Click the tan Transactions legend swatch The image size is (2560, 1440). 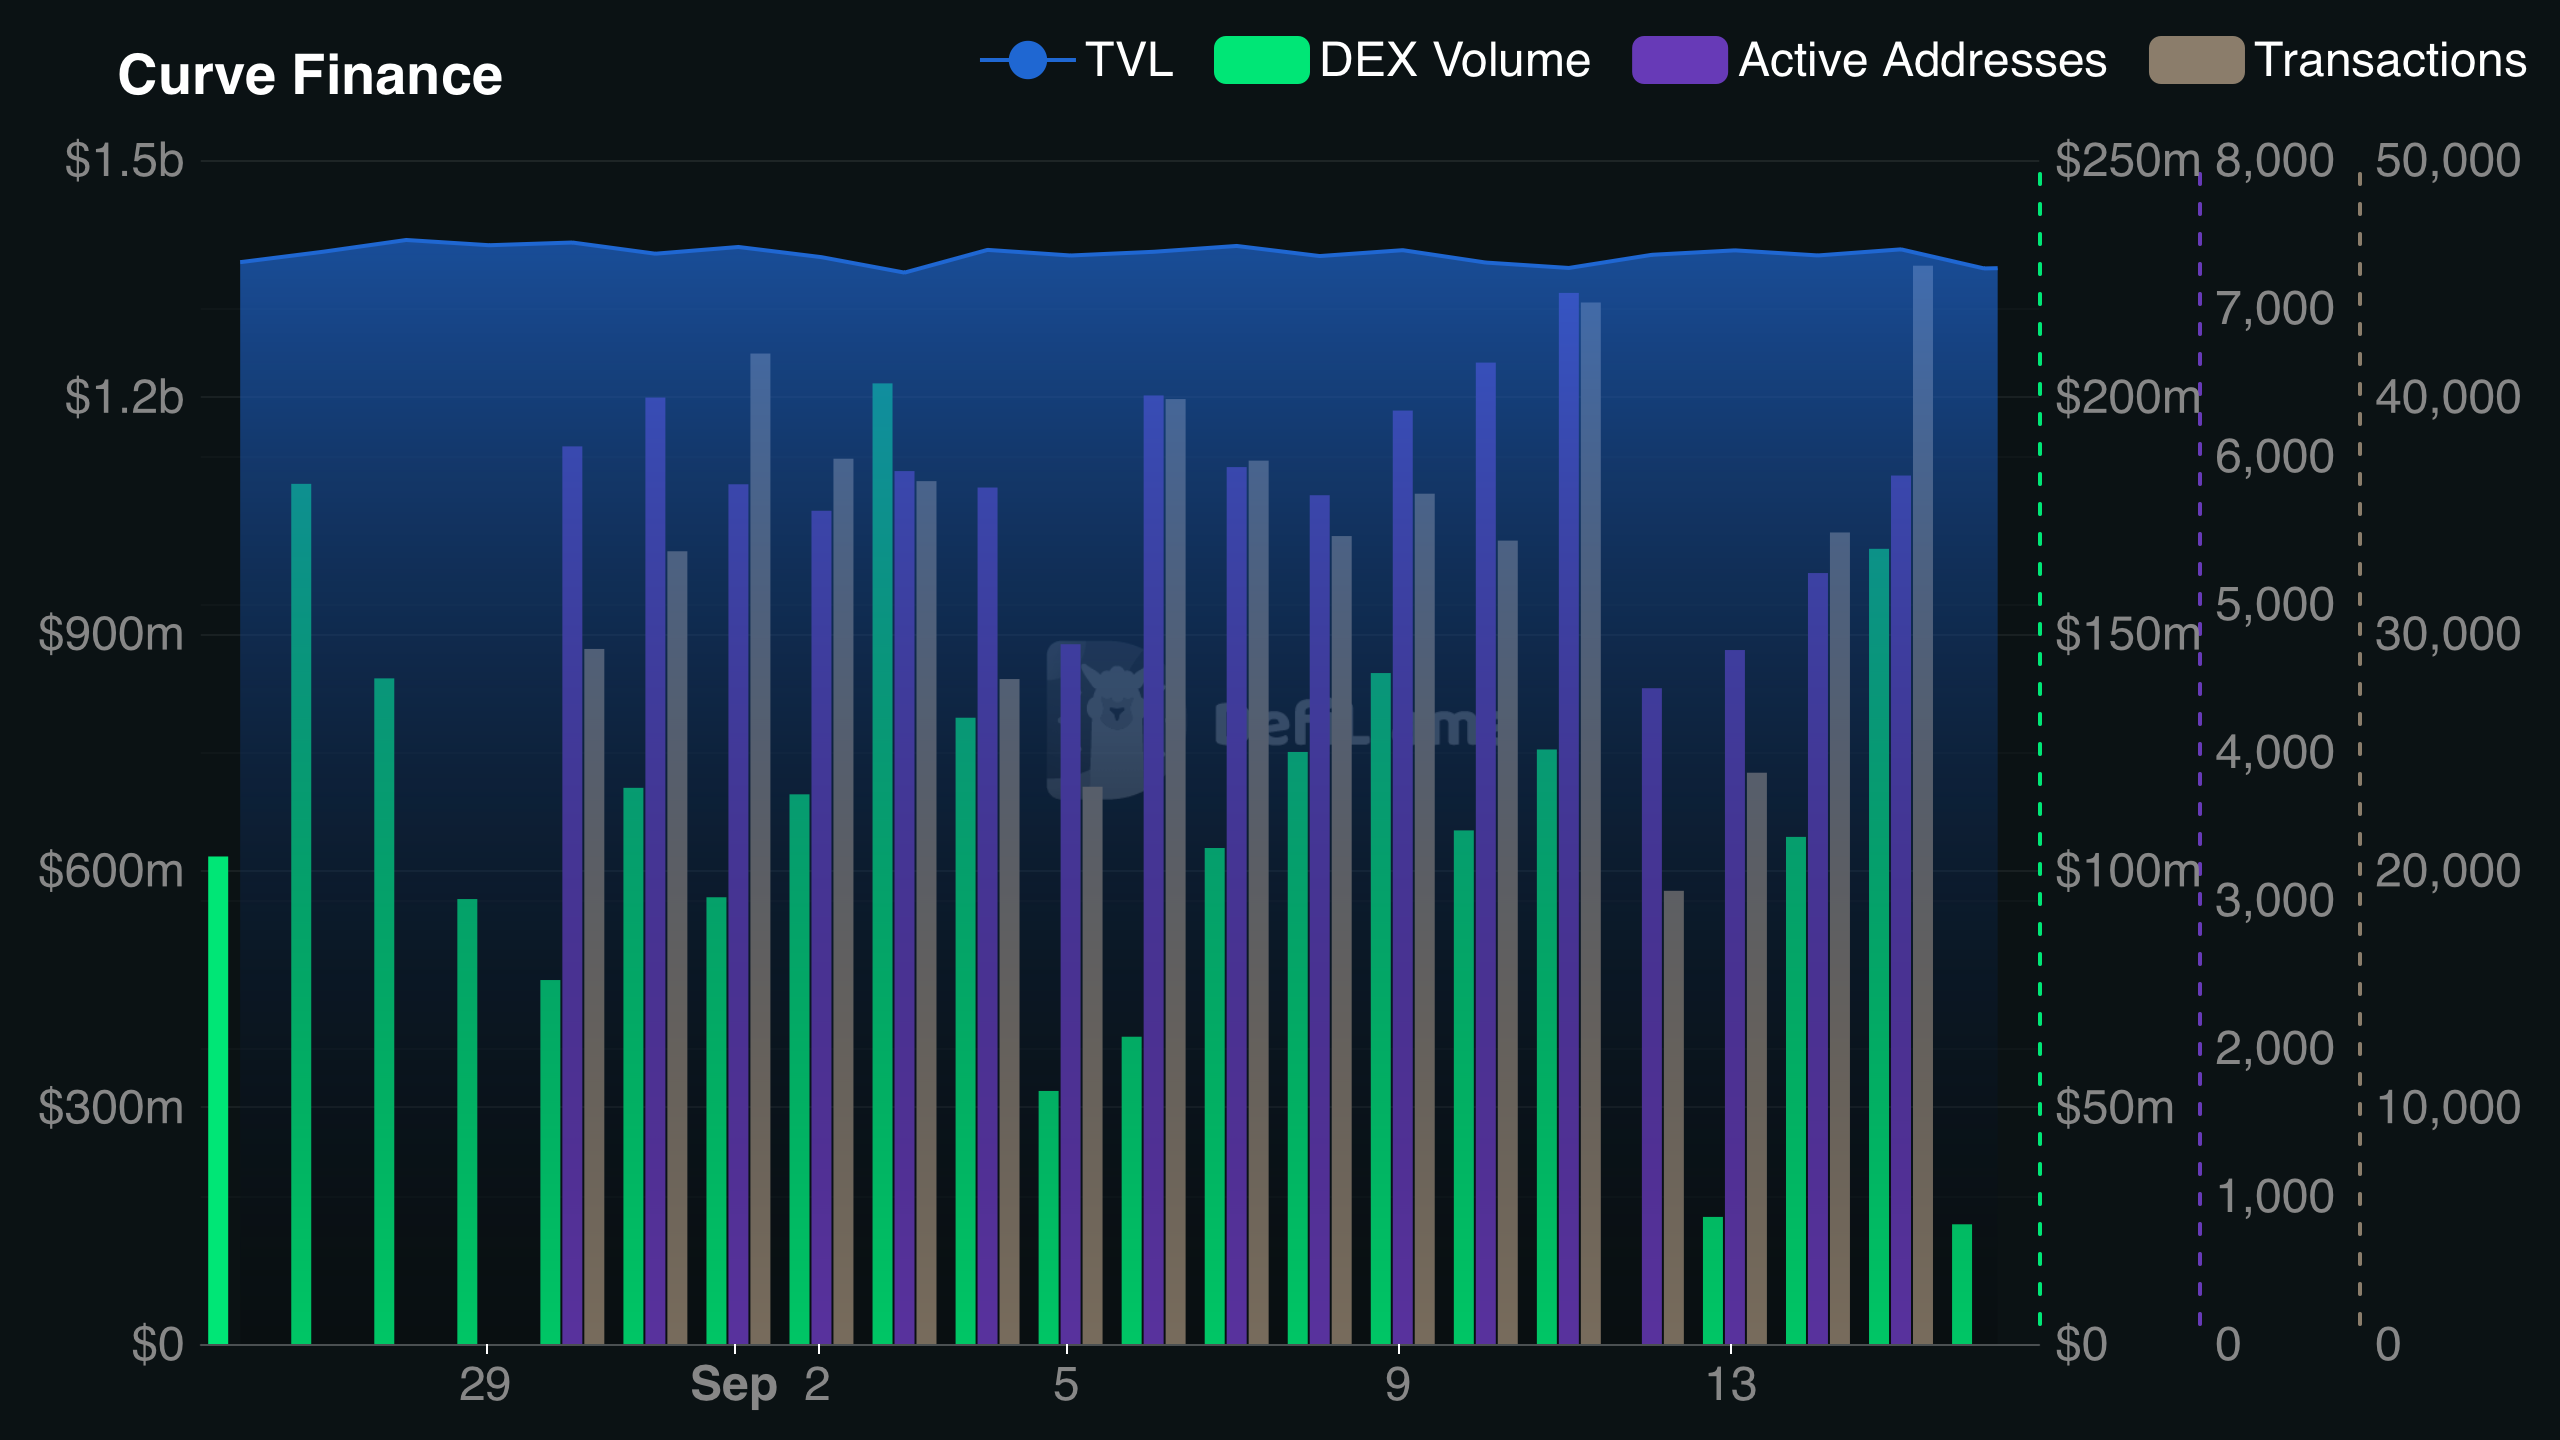click(x=2196, y=60)
